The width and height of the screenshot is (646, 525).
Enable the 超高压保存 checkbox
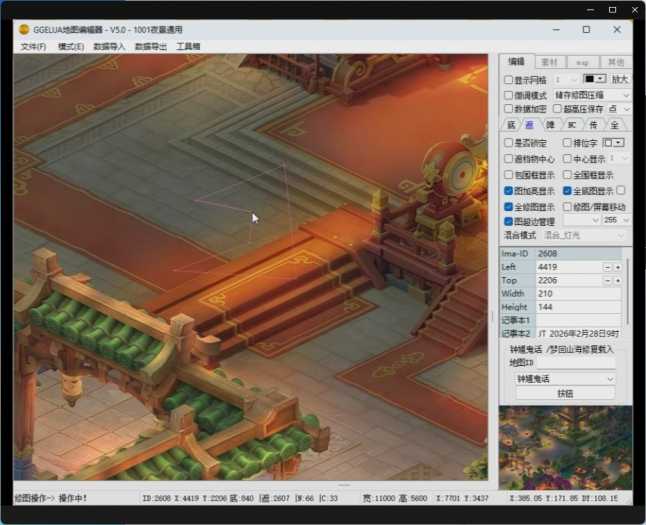click(557, 108)
